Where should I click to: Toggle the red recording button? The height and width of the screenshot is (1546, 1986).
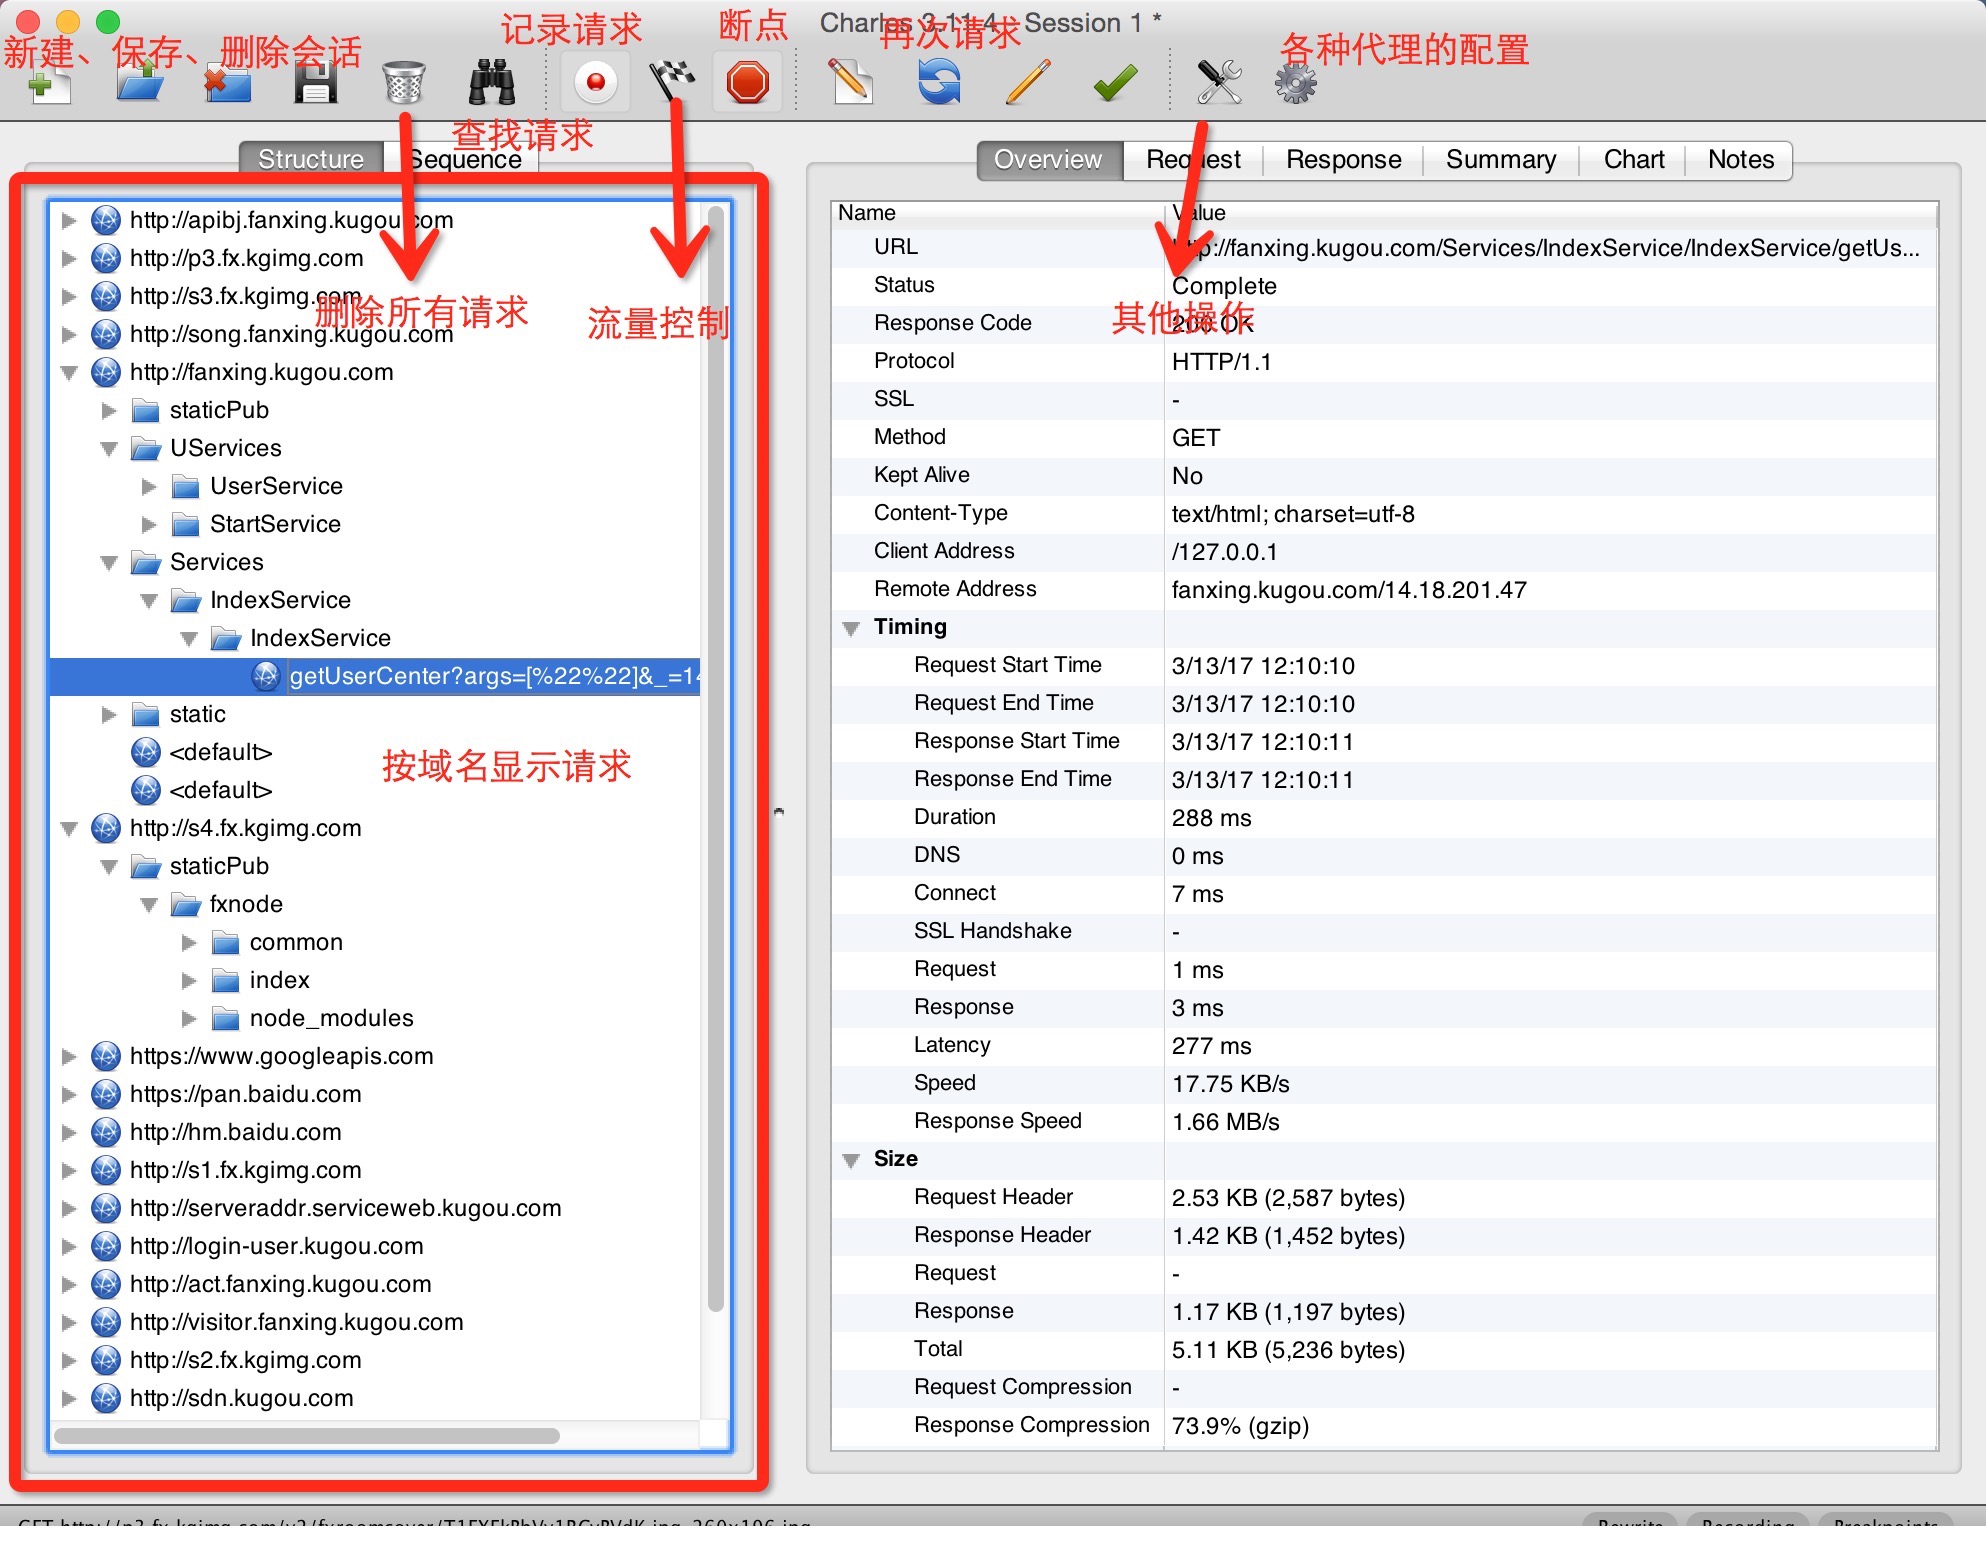point(596,83)
